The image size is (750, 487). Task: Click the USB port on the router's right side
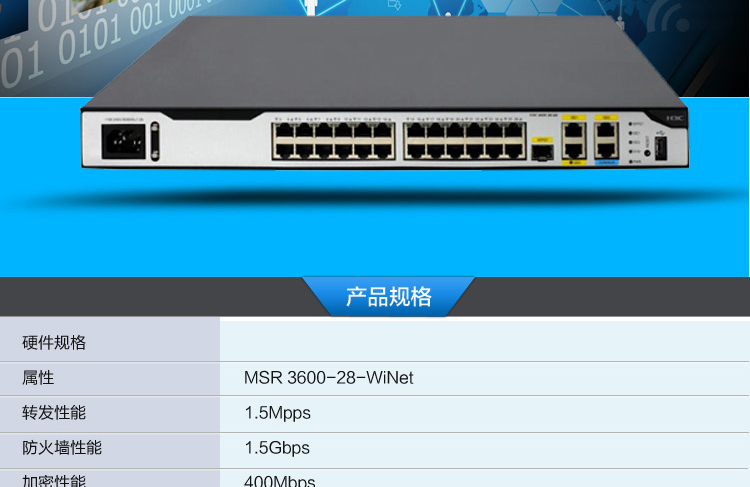pos(661,148)
